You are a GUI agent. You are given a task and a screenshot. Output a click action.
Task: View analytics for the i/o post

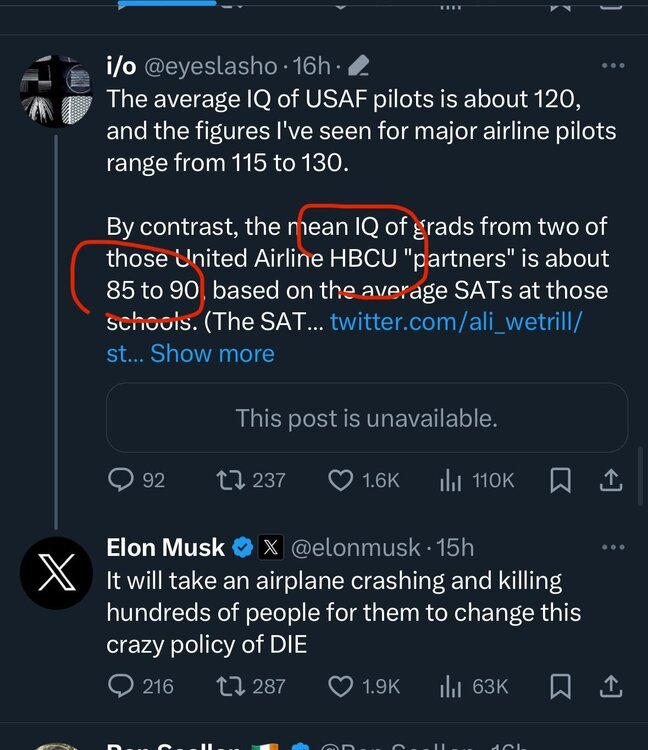point(449,481)
